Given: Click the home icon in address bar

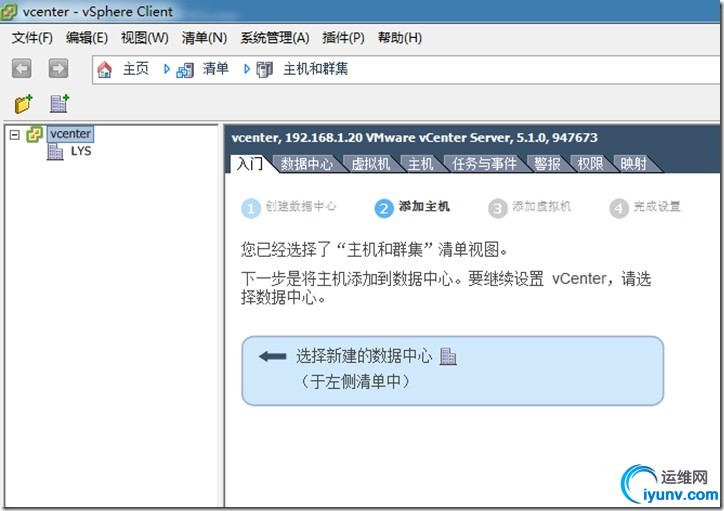Looking at the screenshot, I should 104,70.
